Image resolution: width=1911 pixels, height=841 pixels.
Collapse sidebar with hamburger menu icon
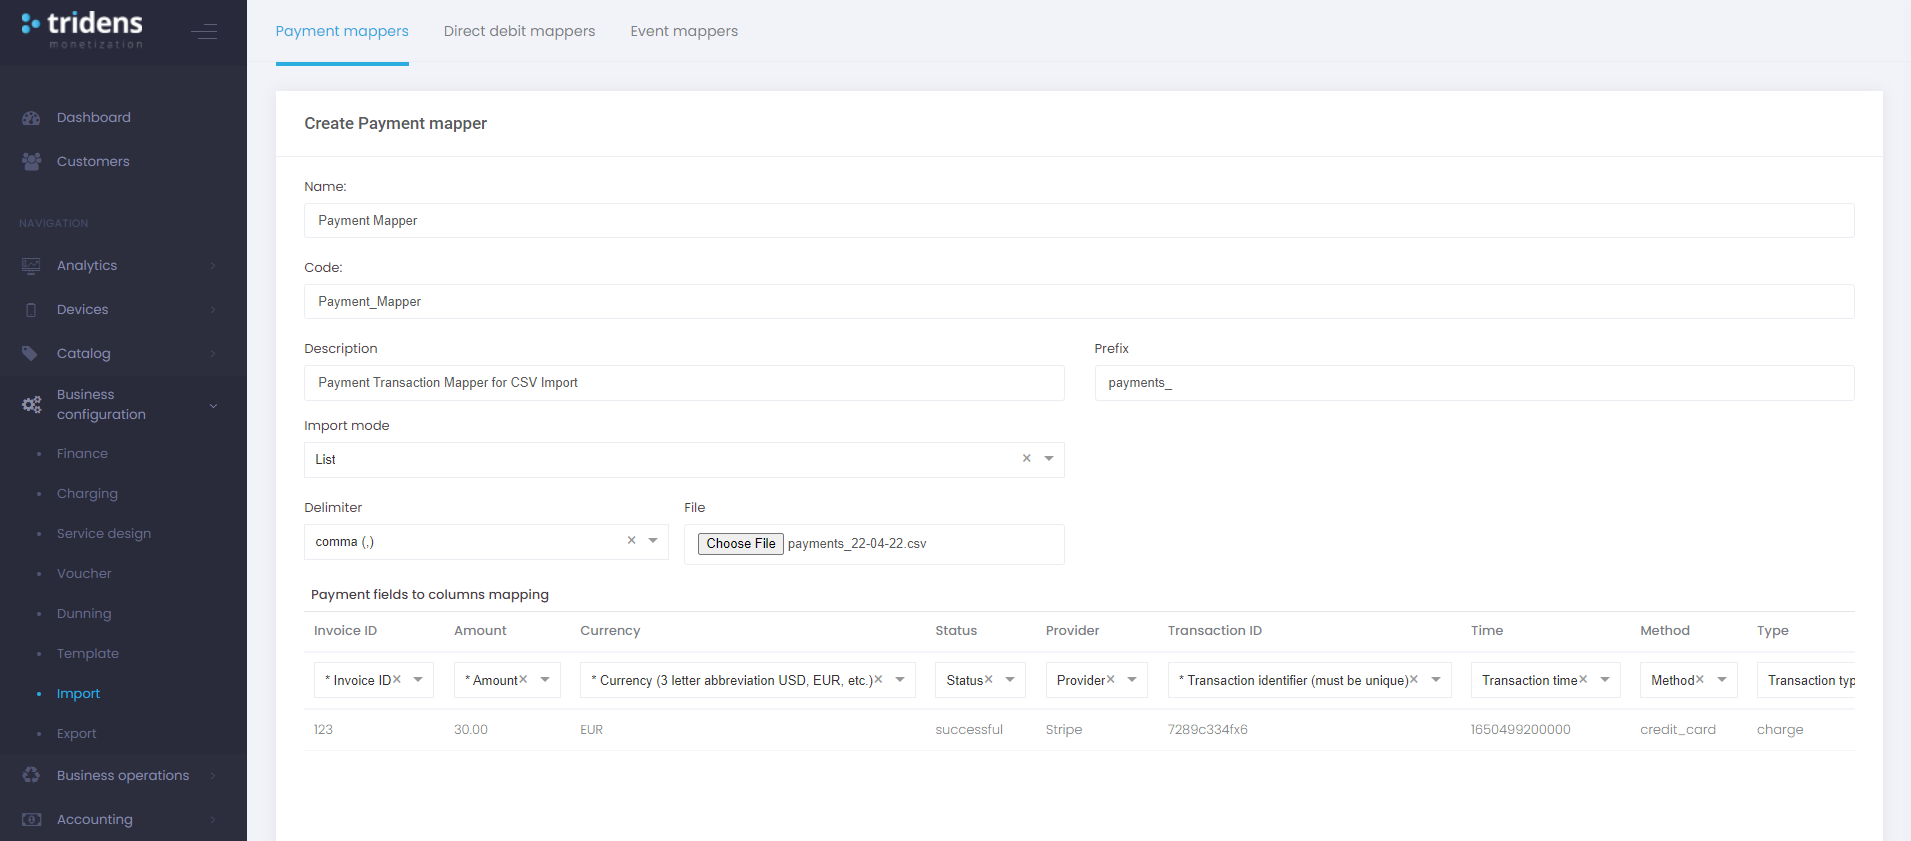click(x=204, y=32)
